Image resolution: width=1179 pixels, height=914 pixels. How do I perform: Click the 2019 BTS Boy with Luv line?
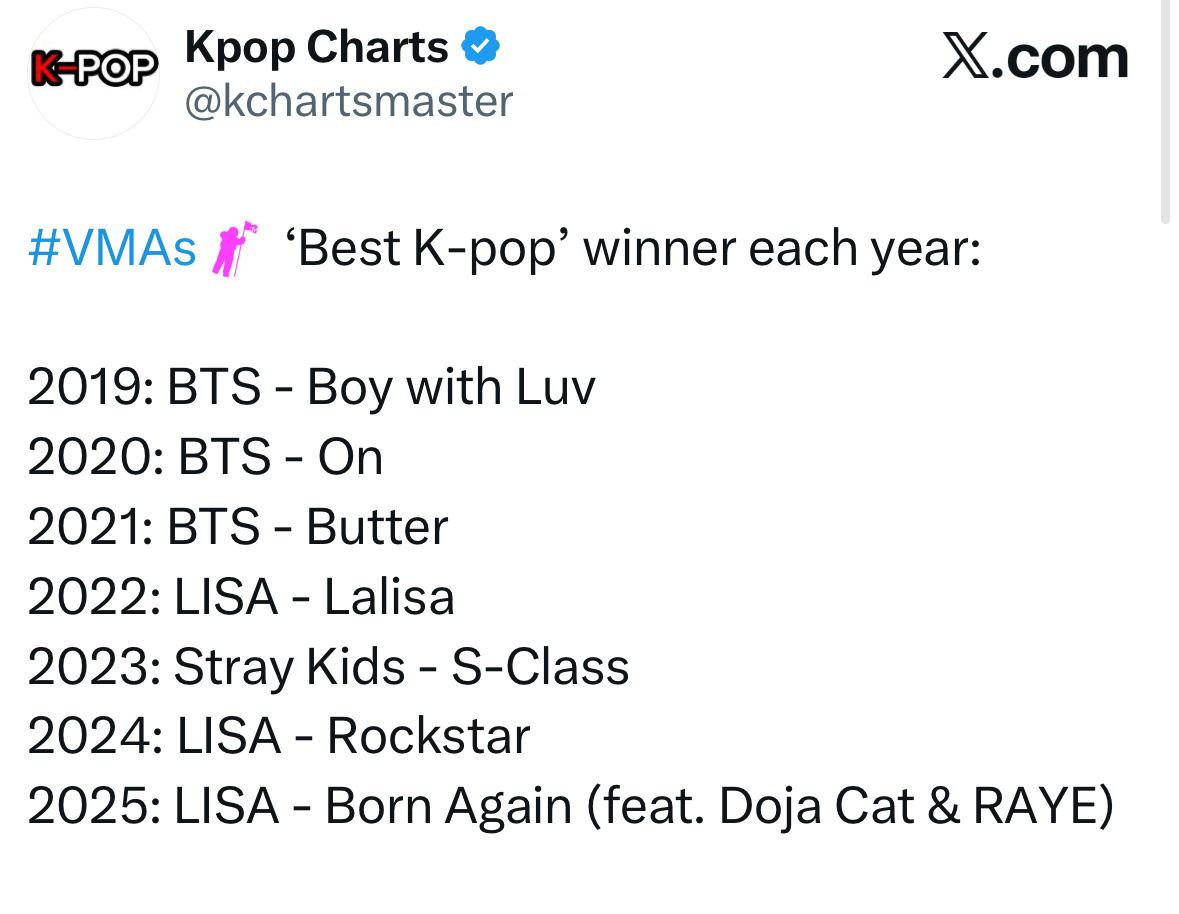[x=311, y=389]
